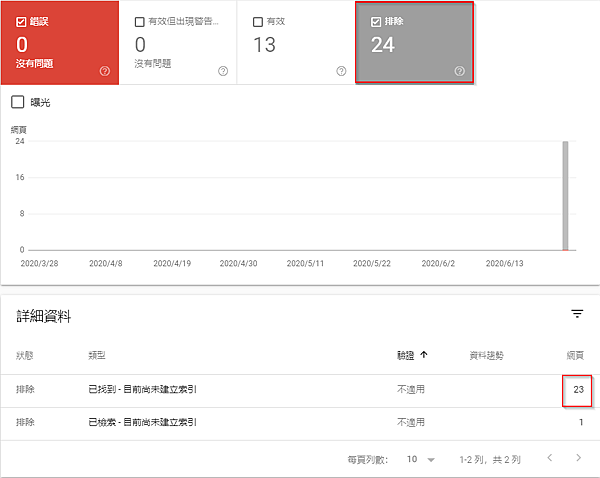This screenshot has height=478, width=600.
Task: Click the 狀態 column header
Action: pos(26,355)
